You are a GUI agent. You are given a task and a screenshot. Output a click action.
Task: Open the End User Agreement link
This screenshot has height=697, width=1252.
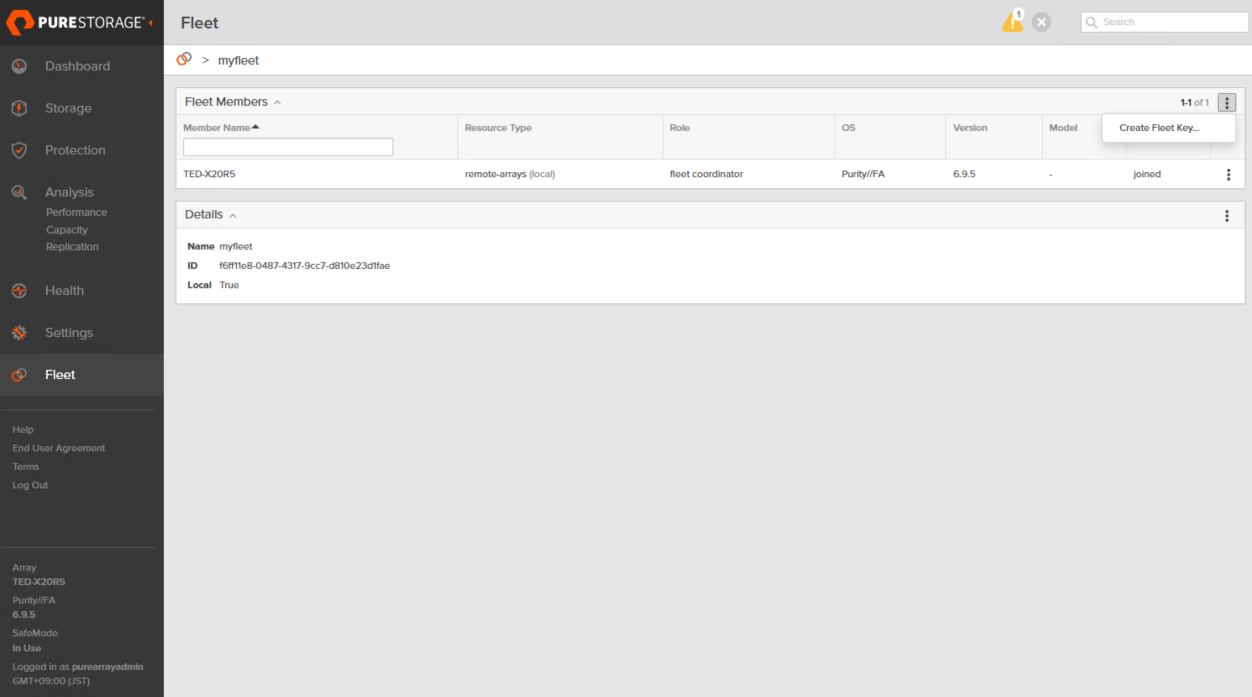click(58, 448)
